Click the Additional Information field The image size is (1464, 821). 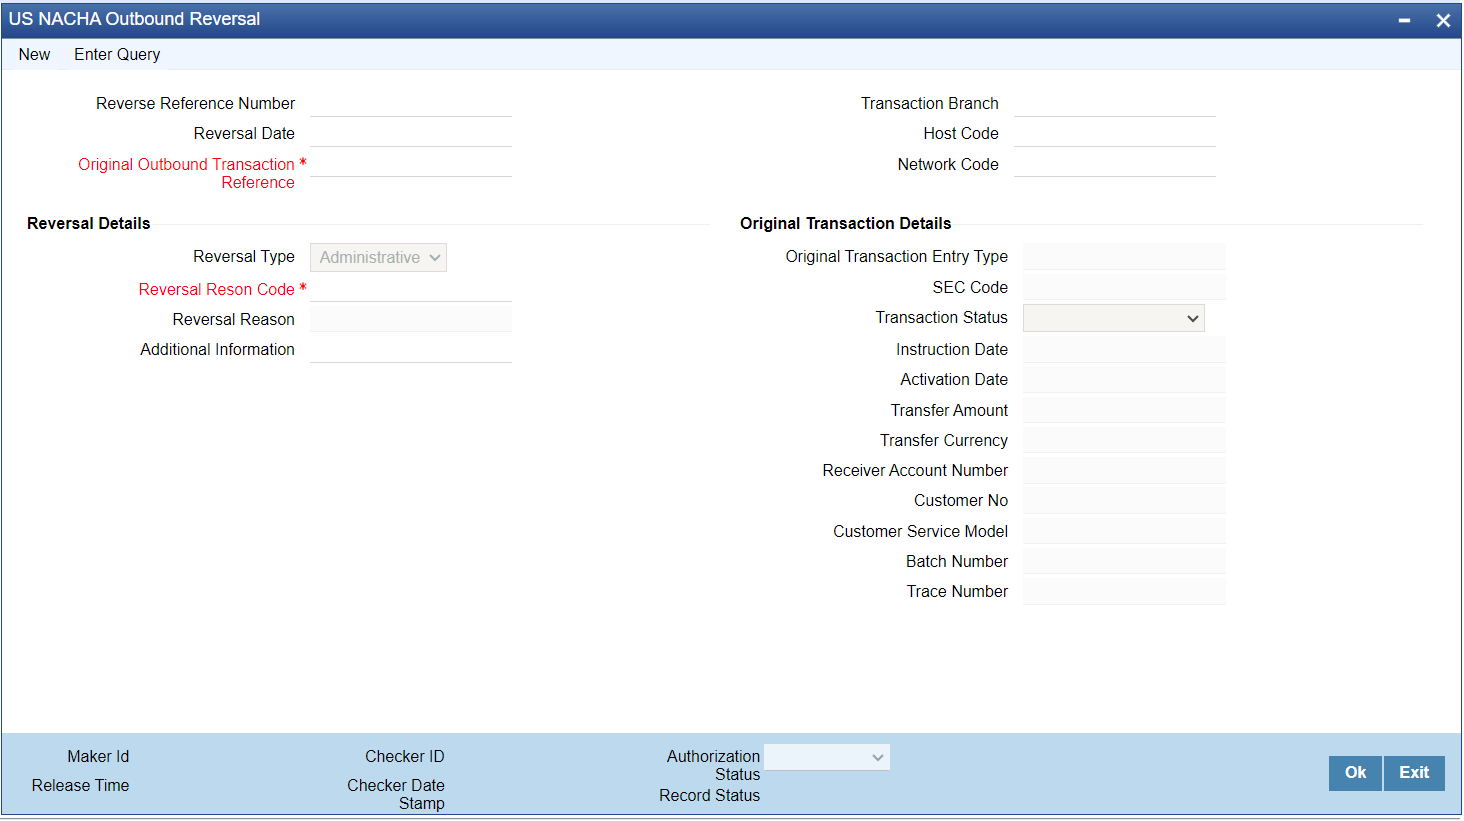pos(411,350)
